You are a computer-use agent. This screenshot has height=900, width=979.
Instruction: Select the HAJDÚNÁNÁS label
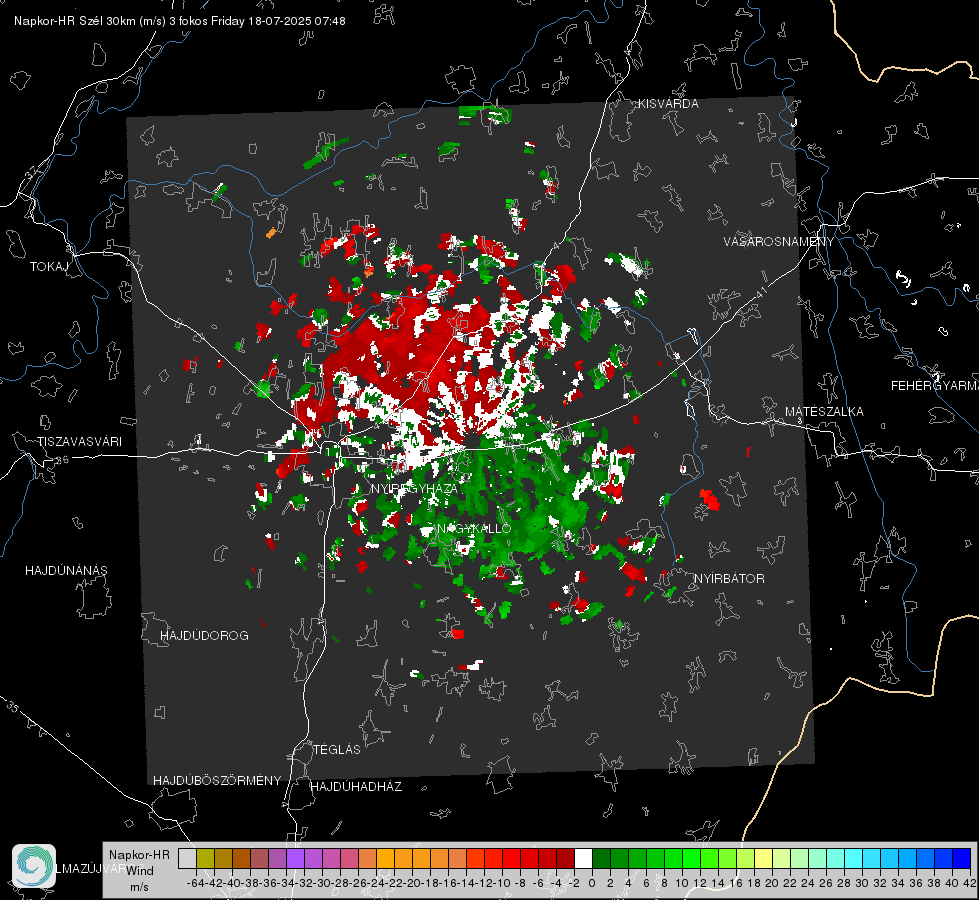click(66, 571)
